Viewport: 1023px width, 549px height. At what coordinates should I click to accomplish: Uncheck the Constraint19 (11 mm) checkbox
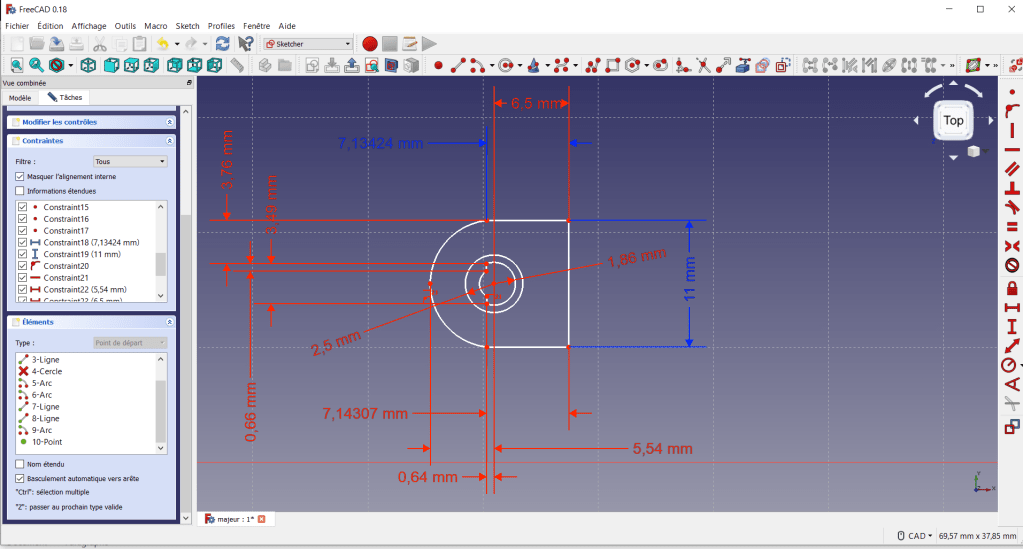(x=23, y=254)
